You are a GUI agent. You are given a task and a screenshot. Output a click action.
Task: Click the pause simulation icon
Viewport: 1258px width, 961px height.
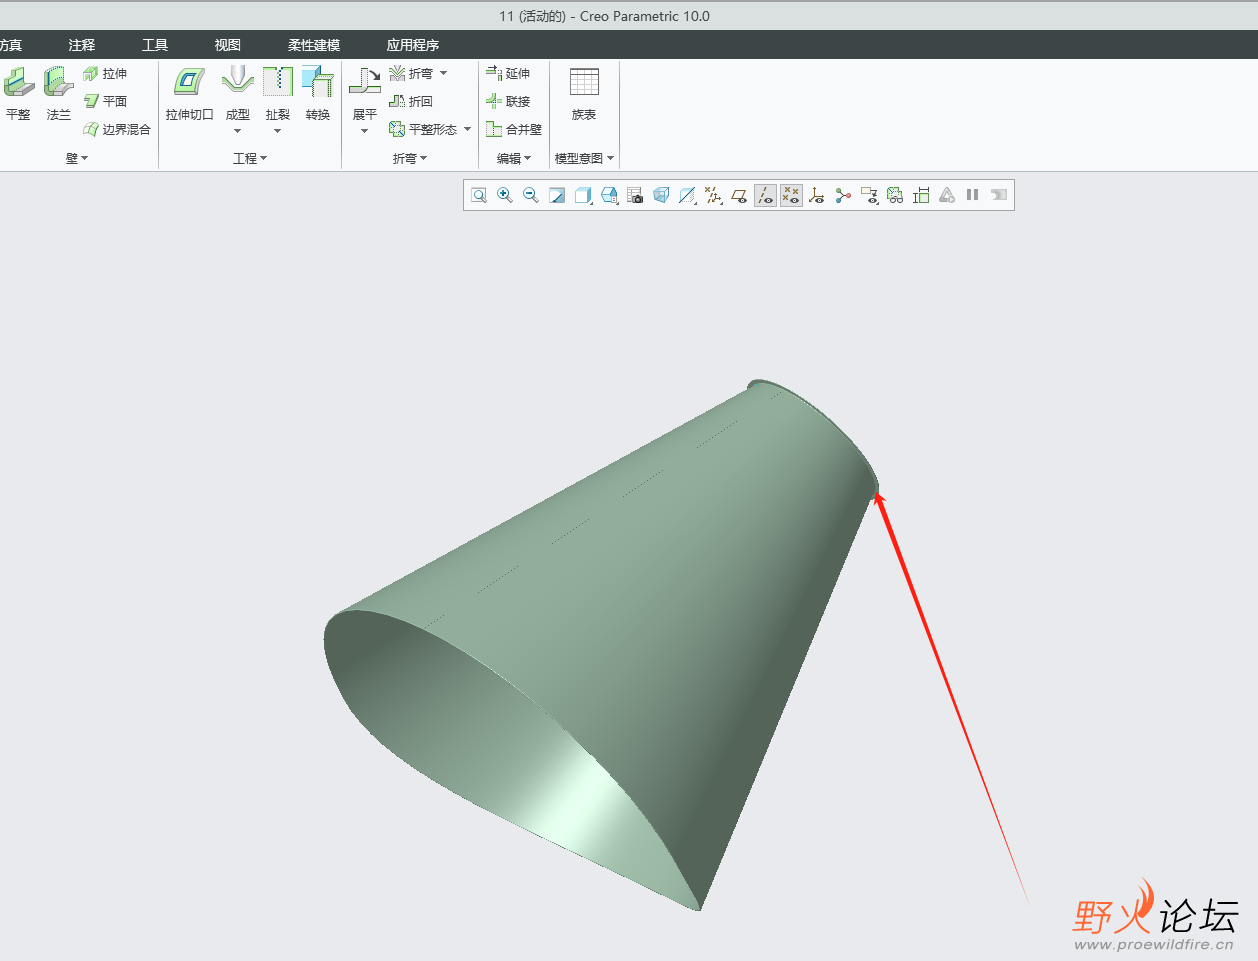972,195
